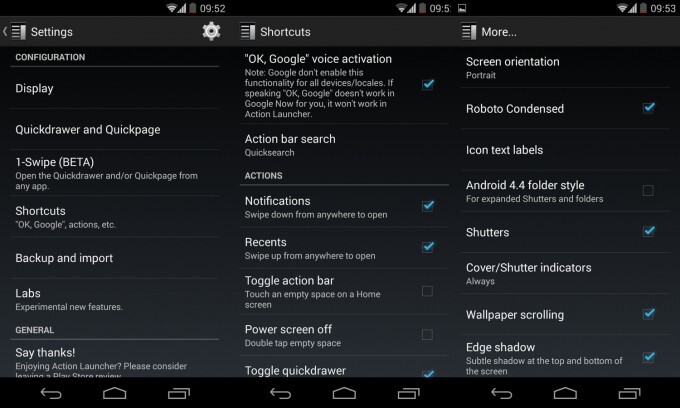Open Action bar search Quicksearch selector
This screenshot has height=408, width=680.
[344, 145]
